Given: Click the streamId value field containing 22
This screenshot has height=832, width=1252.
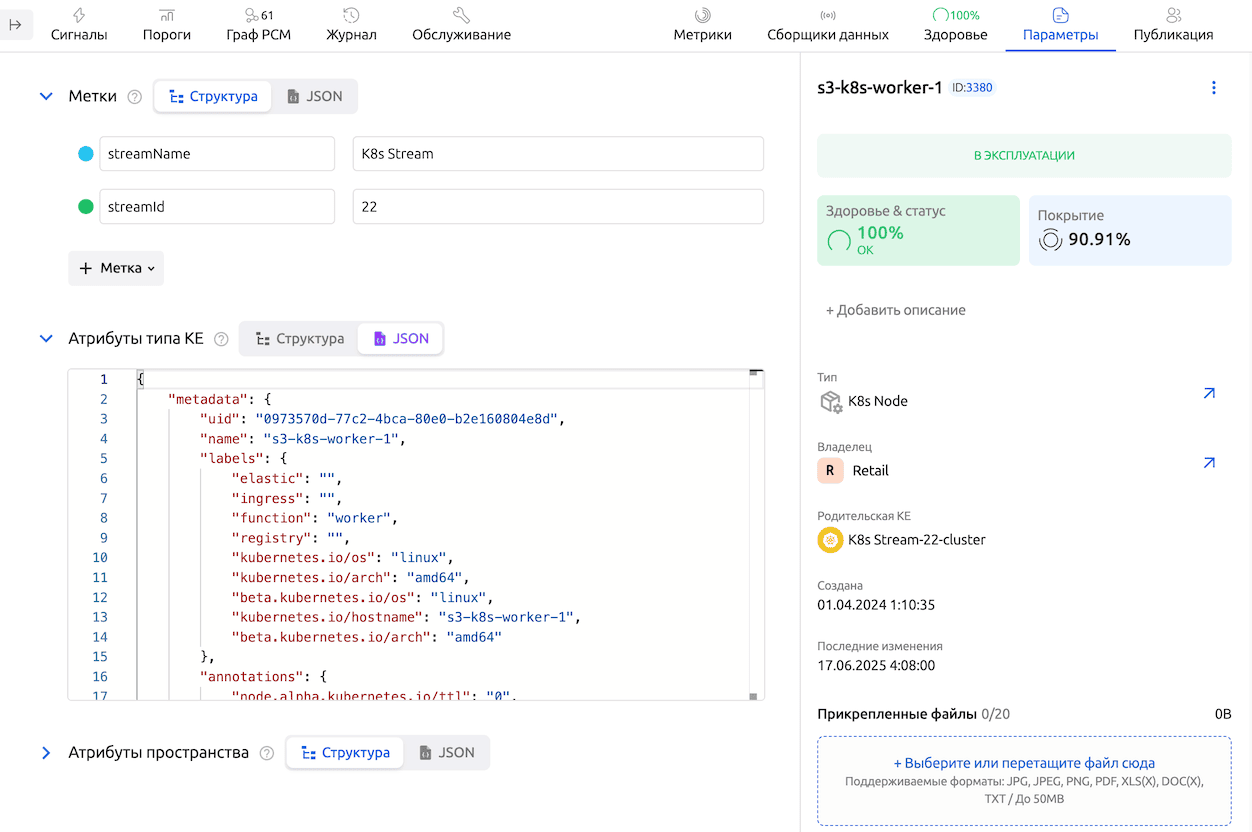Looking at the screenshot, I should 558,207.
